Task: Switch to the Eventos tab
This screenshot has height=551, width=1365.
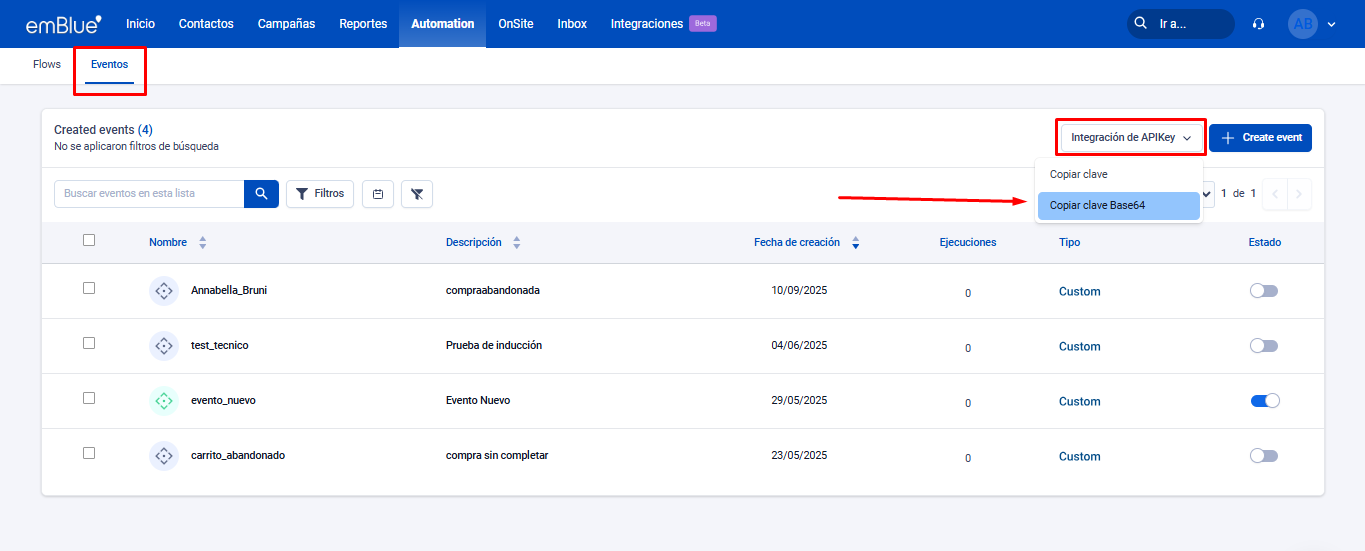Action: tap(109, 65)
